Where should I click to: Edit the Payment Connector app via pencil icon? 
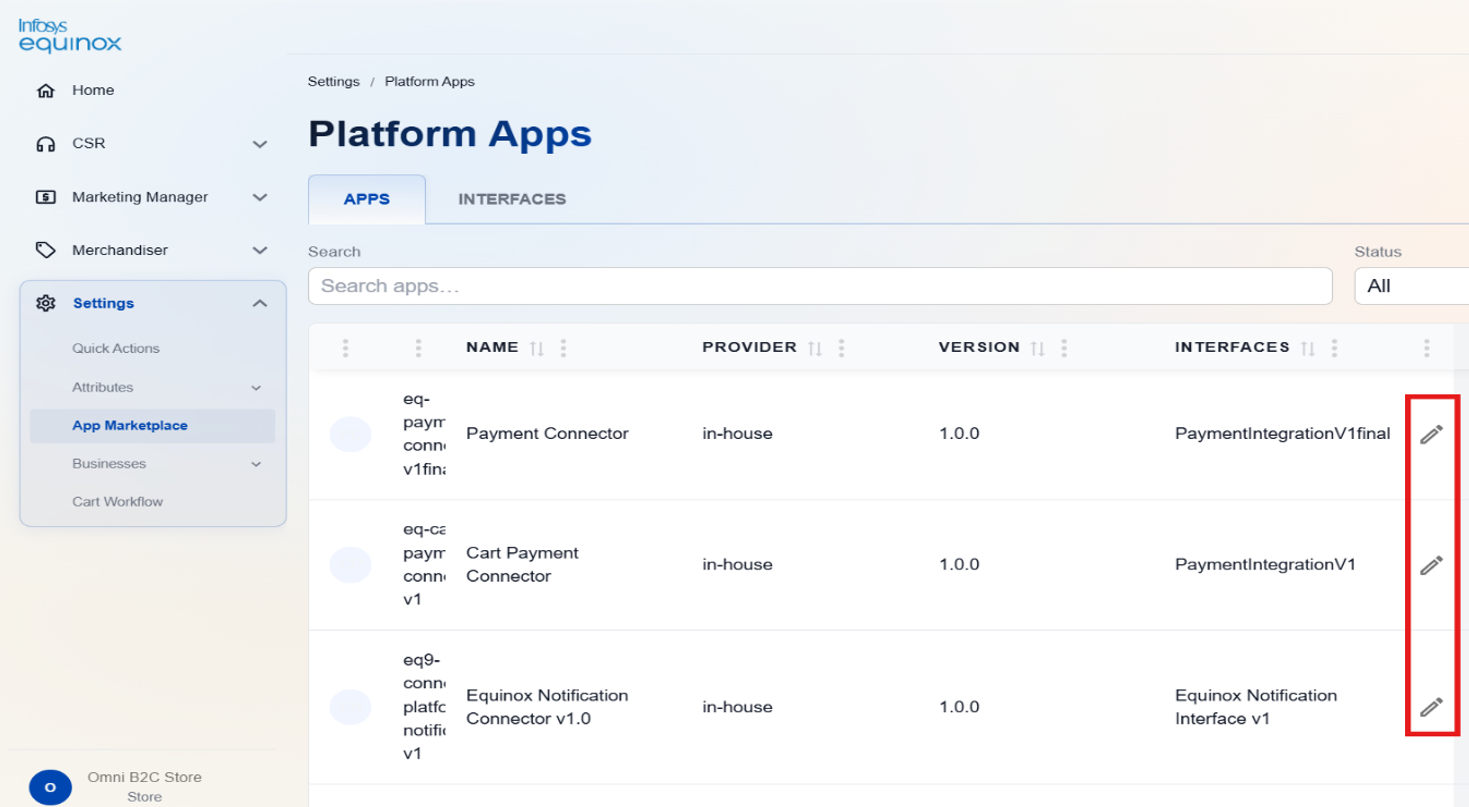pyautogui.click(x=1431, y=434)
